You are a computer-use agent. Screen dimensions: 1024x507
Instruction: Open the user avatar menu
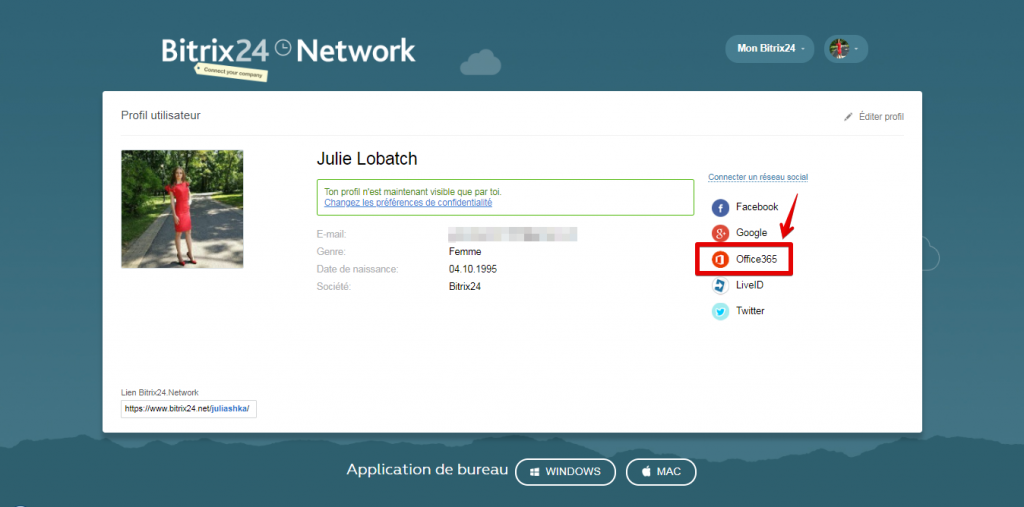click(846, 48)
